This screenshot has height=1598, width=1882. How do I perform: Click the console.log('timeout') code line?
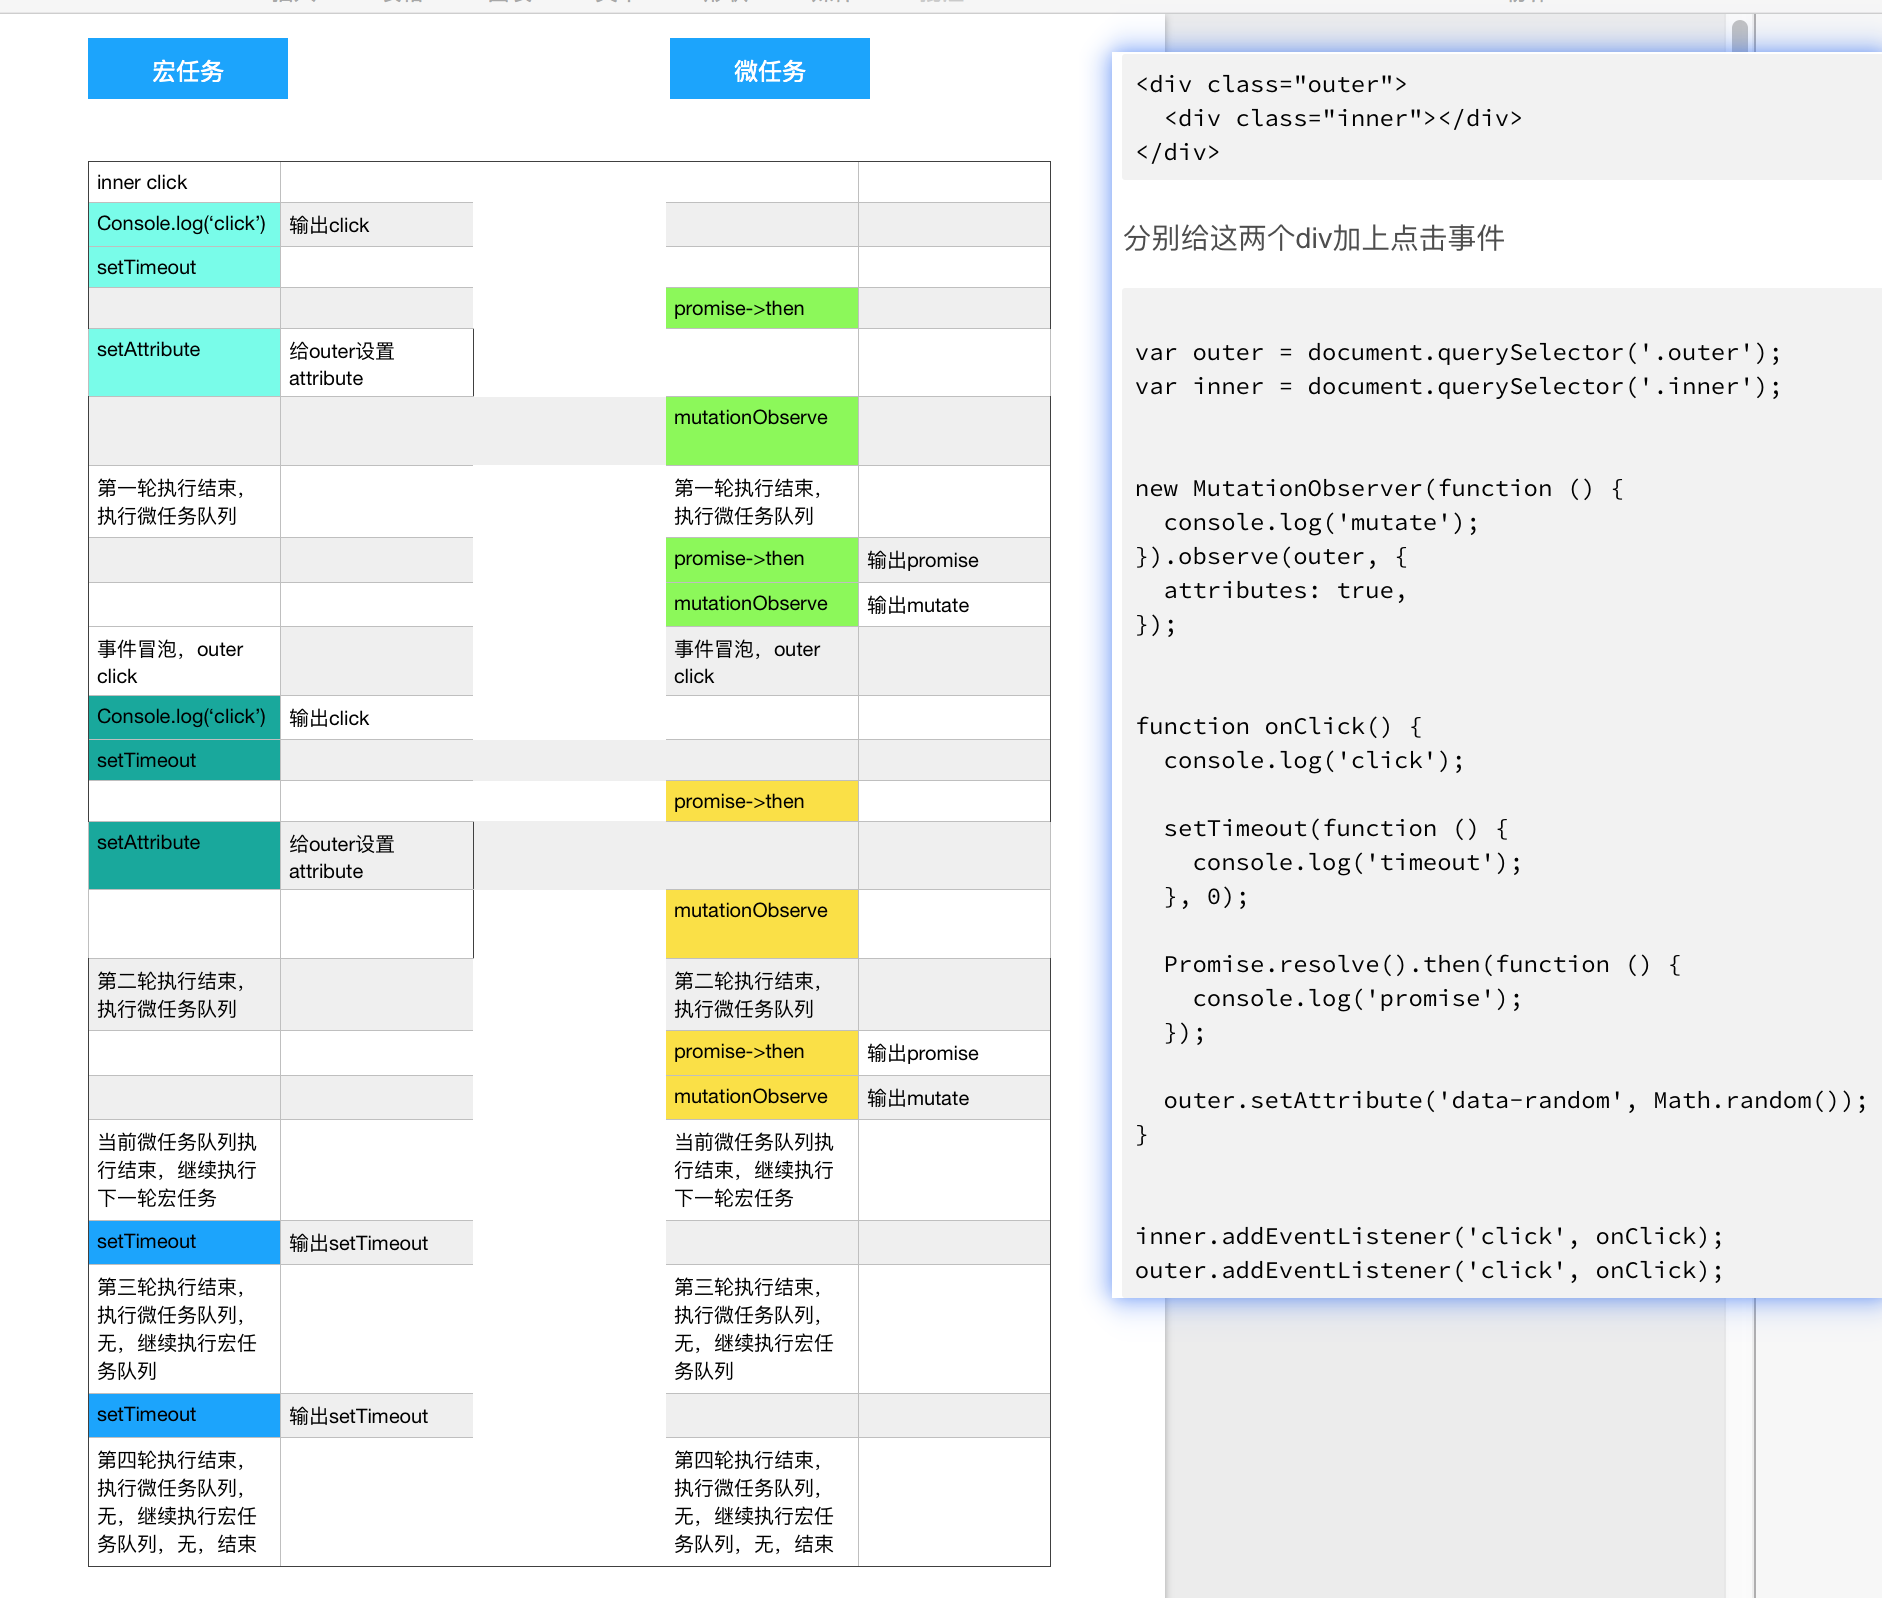tap(1357, 863)
